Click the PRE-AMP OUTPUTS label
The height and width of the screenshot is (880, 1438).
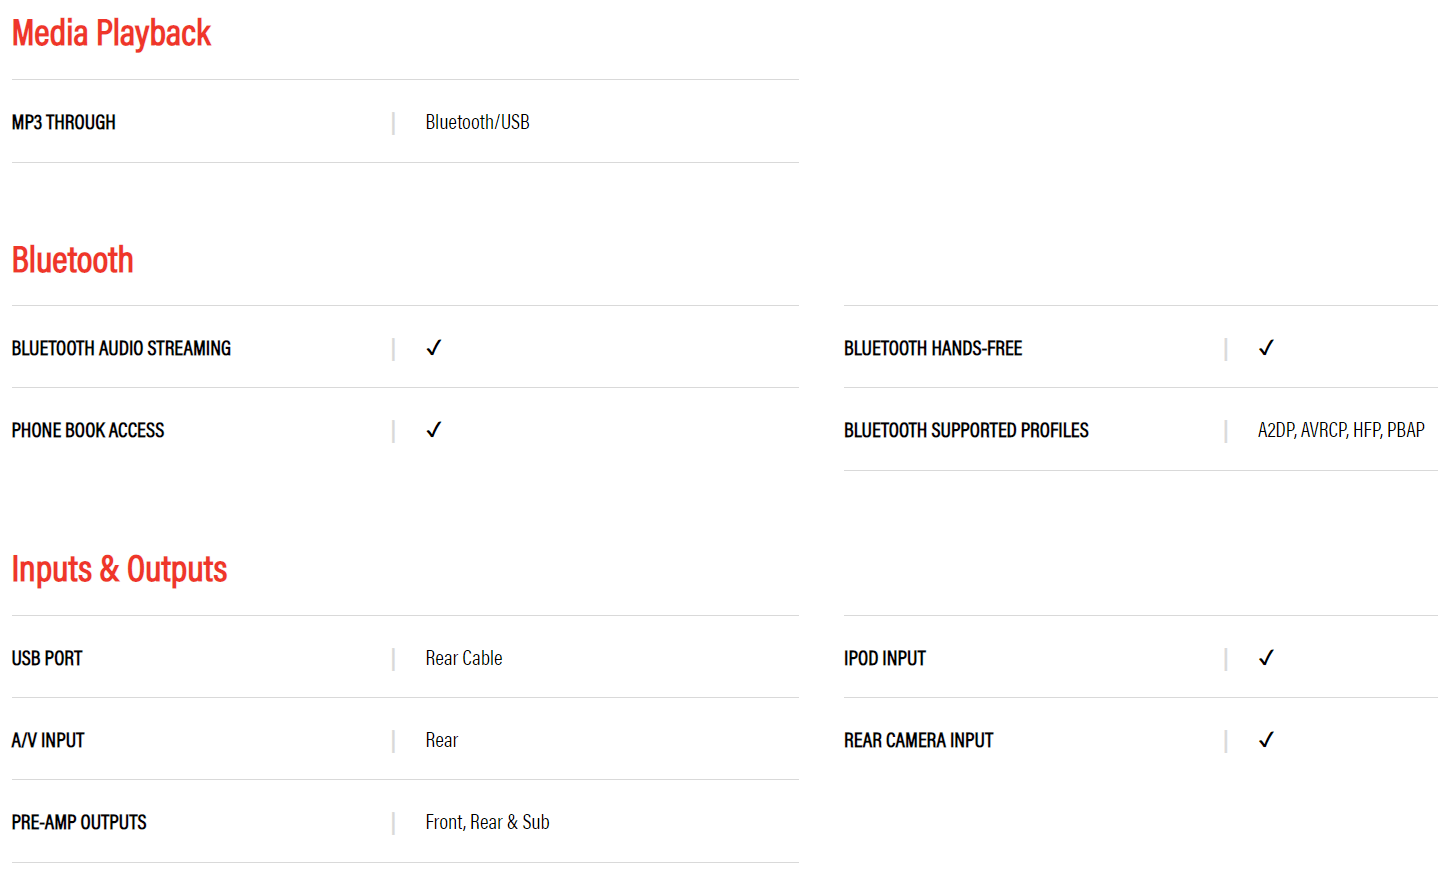[79, 822]
